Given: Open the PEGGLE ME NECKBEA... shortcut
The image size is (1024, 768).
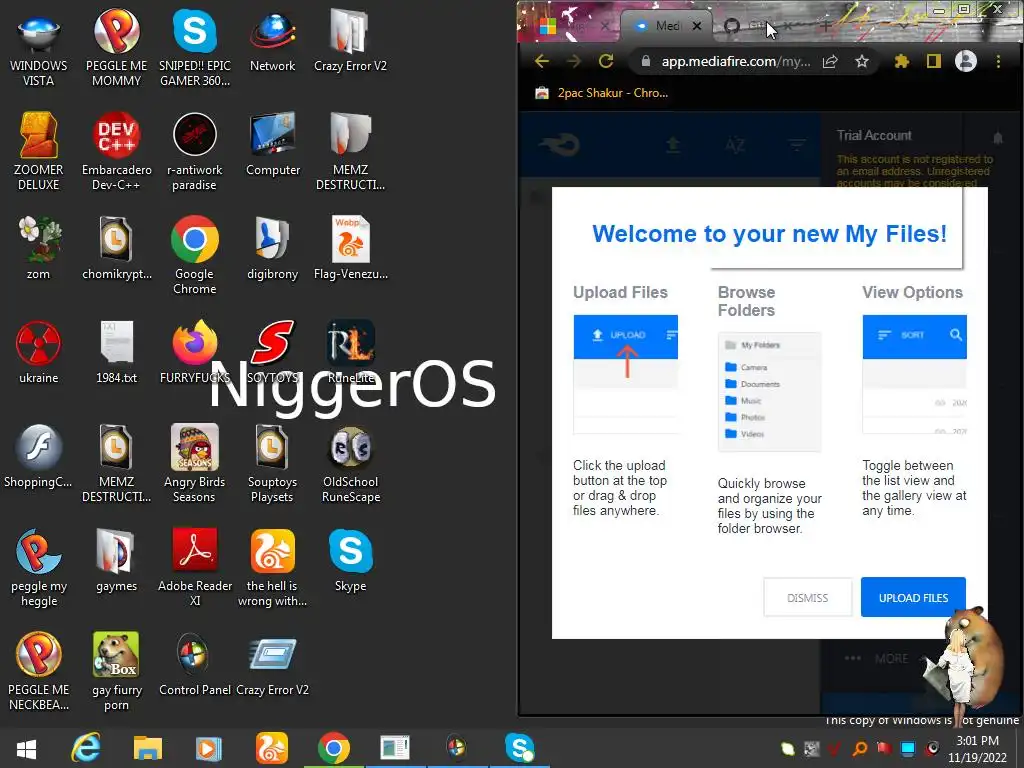Looking at the screenshot, I should pyautogui.click(x=39, y=671).
